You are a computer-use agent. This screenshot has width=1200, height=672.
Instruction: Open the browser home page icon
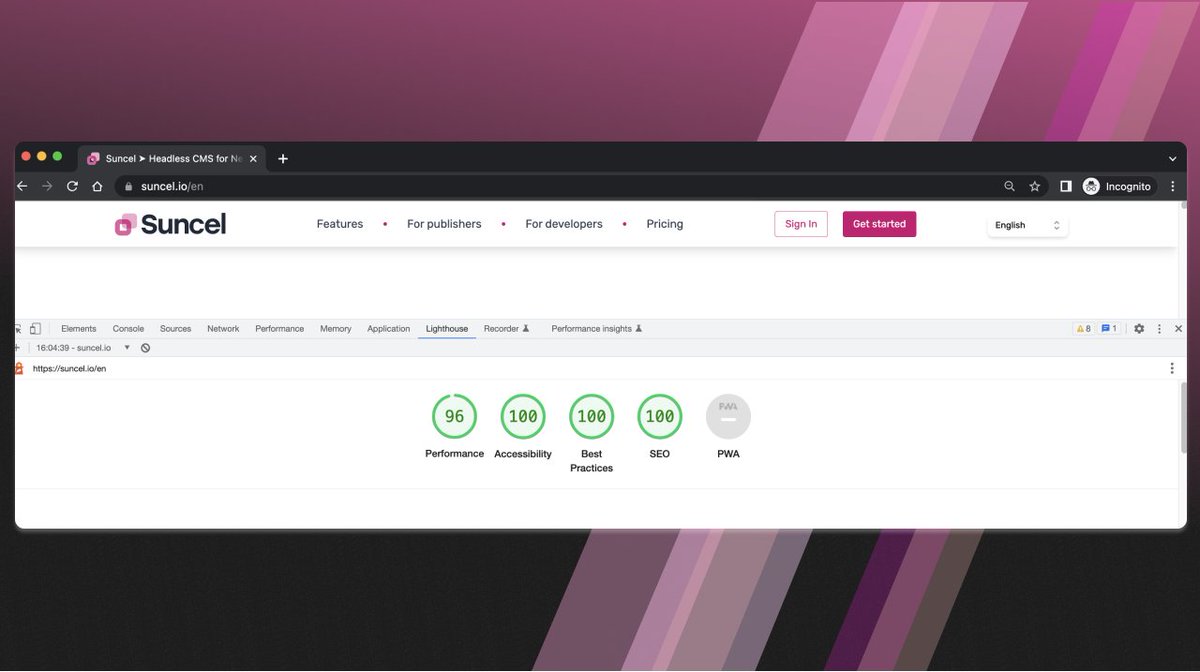pos(97,186)
